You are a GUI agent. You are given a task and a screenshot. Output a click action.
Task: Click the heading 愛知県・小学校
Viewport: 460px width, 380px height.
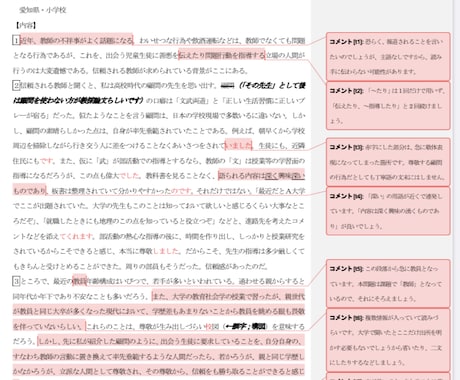pos(43,10)
